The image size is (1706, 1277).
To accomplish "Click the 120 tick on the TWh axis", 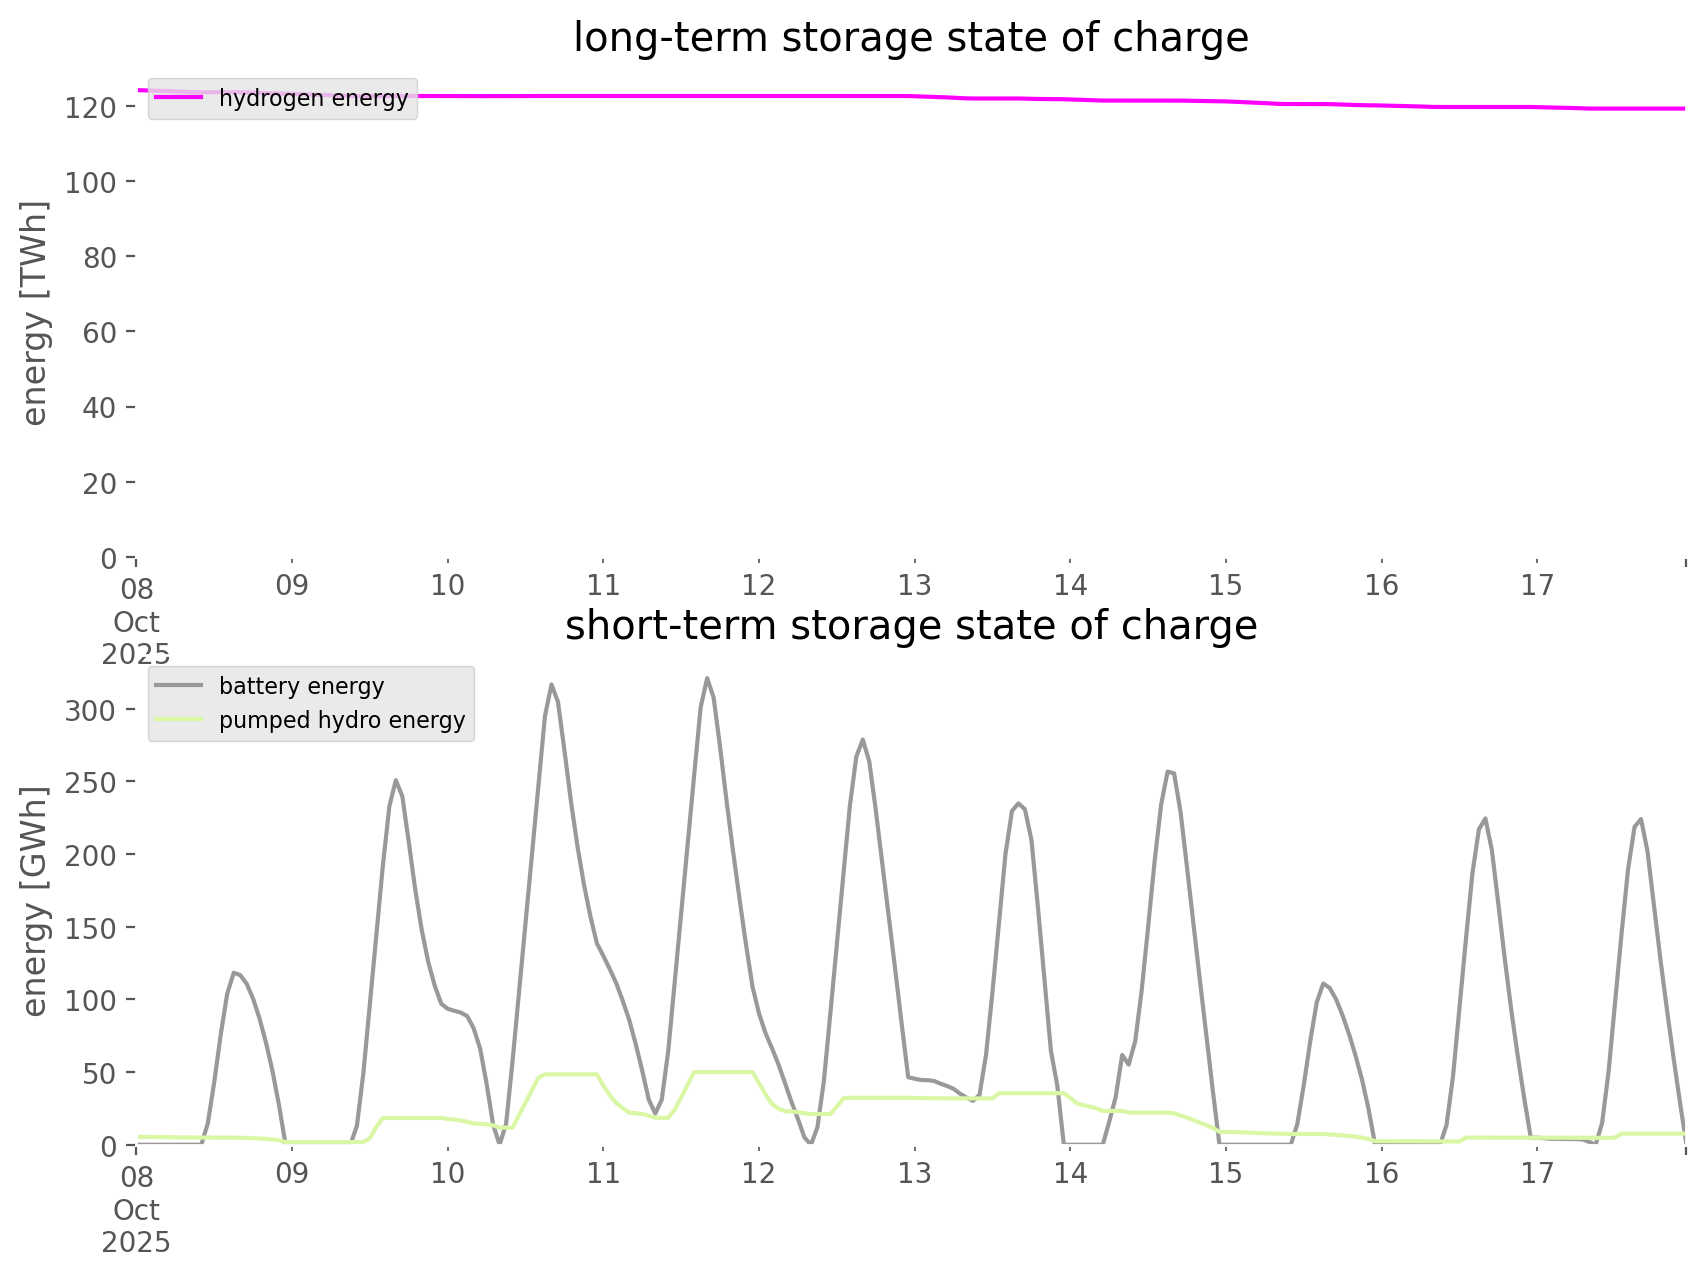I will tap(91, 108).
